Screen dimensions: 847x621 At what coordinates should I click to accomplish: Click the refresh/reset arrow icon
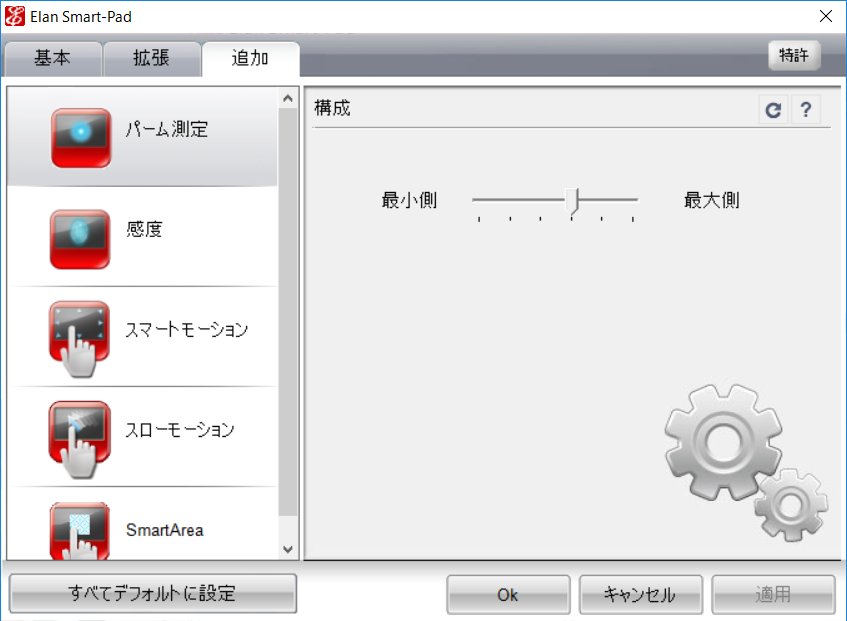pyautogui.click(x=774, y=110)
